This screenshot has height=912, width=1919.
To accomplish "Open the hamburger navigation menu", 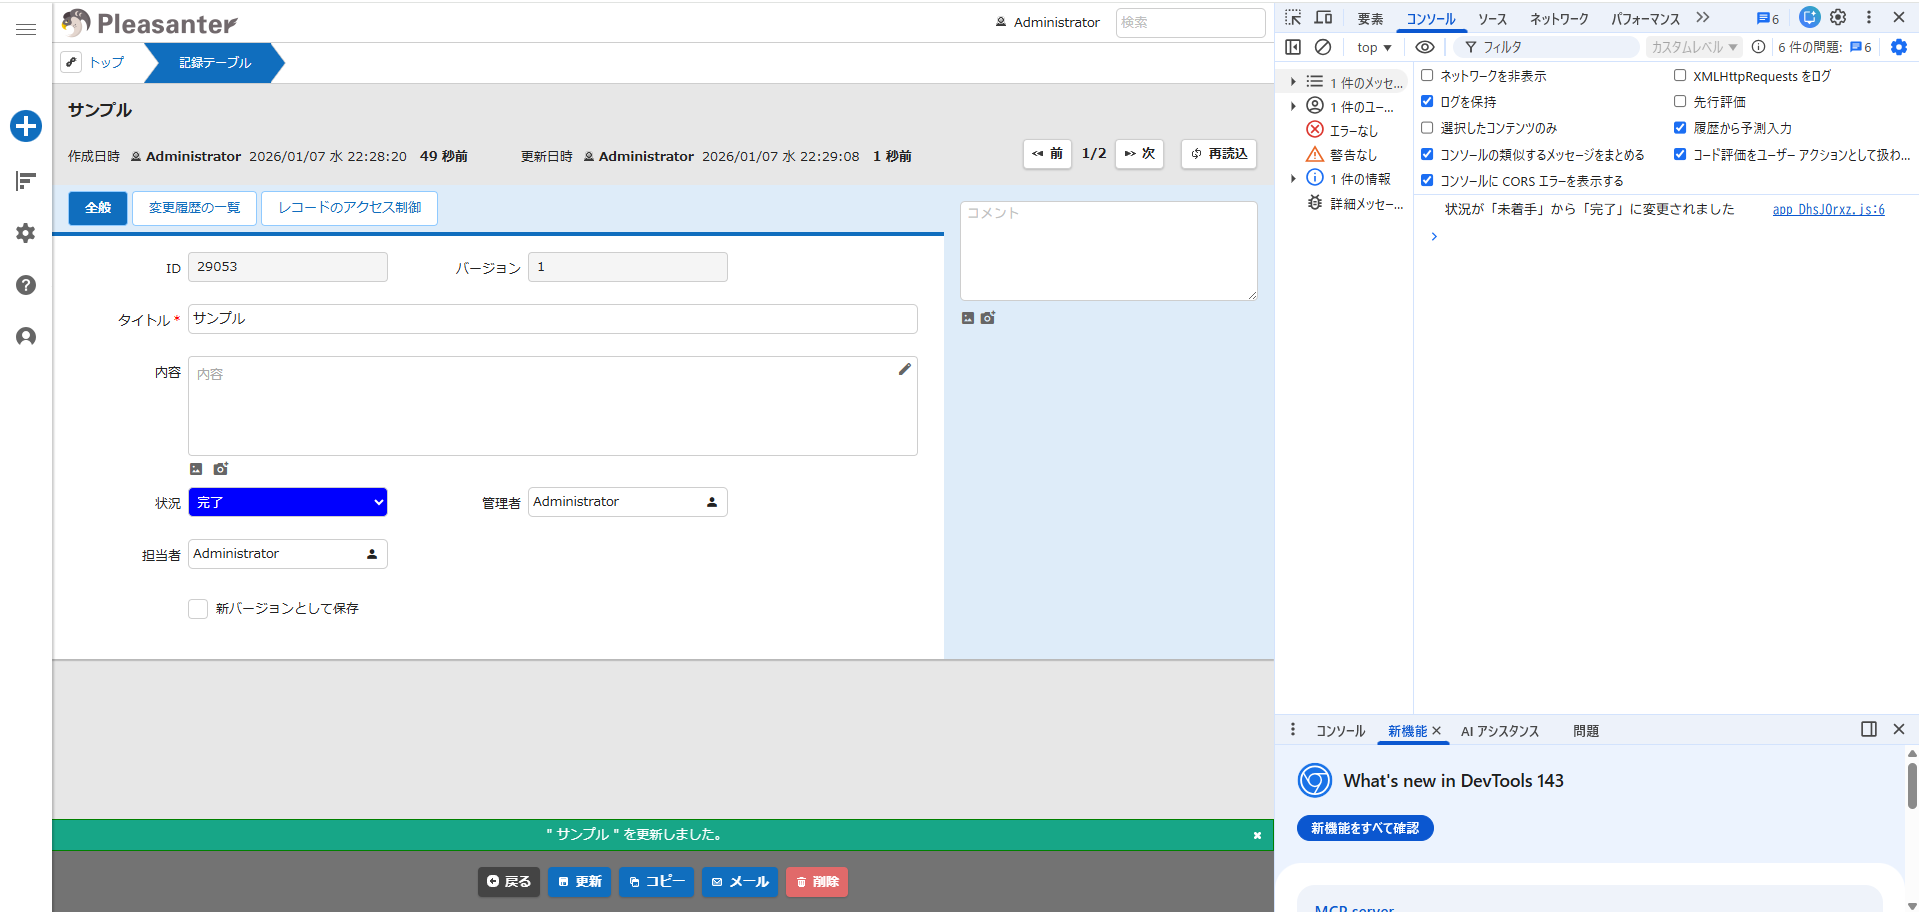I will click(26, 29).
